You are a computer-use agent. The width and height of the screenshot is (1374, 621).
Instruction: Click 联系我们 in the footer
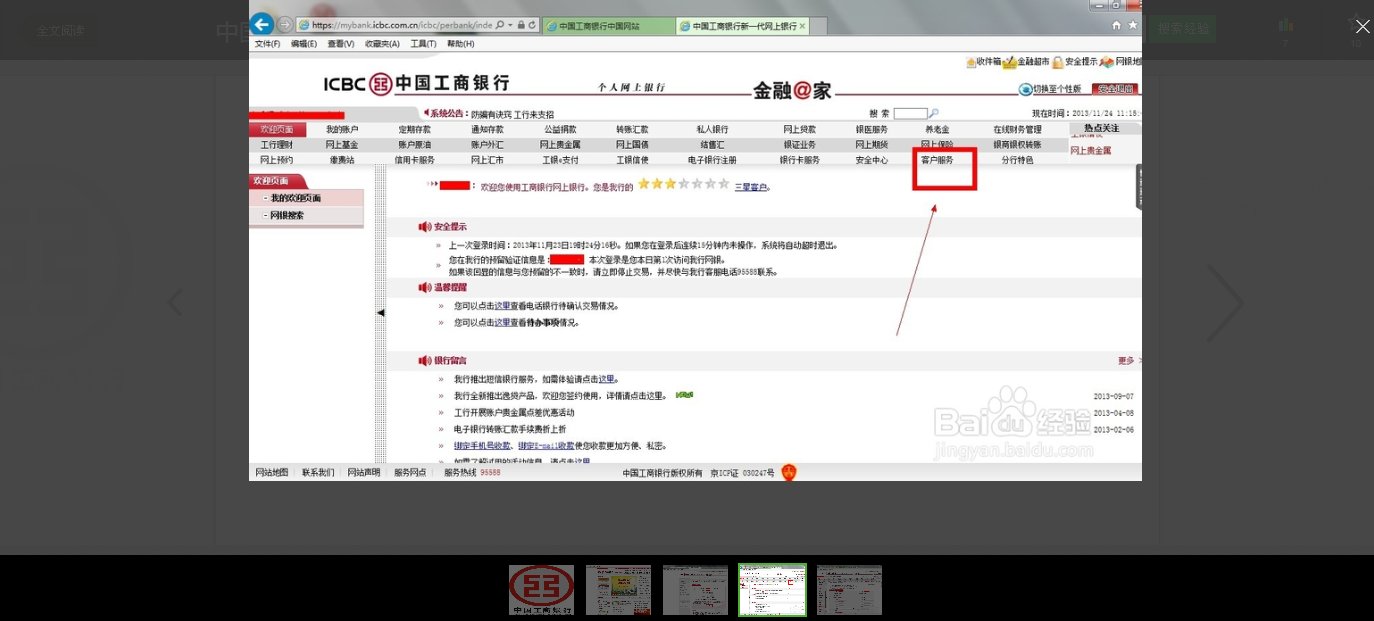(318, 472)
